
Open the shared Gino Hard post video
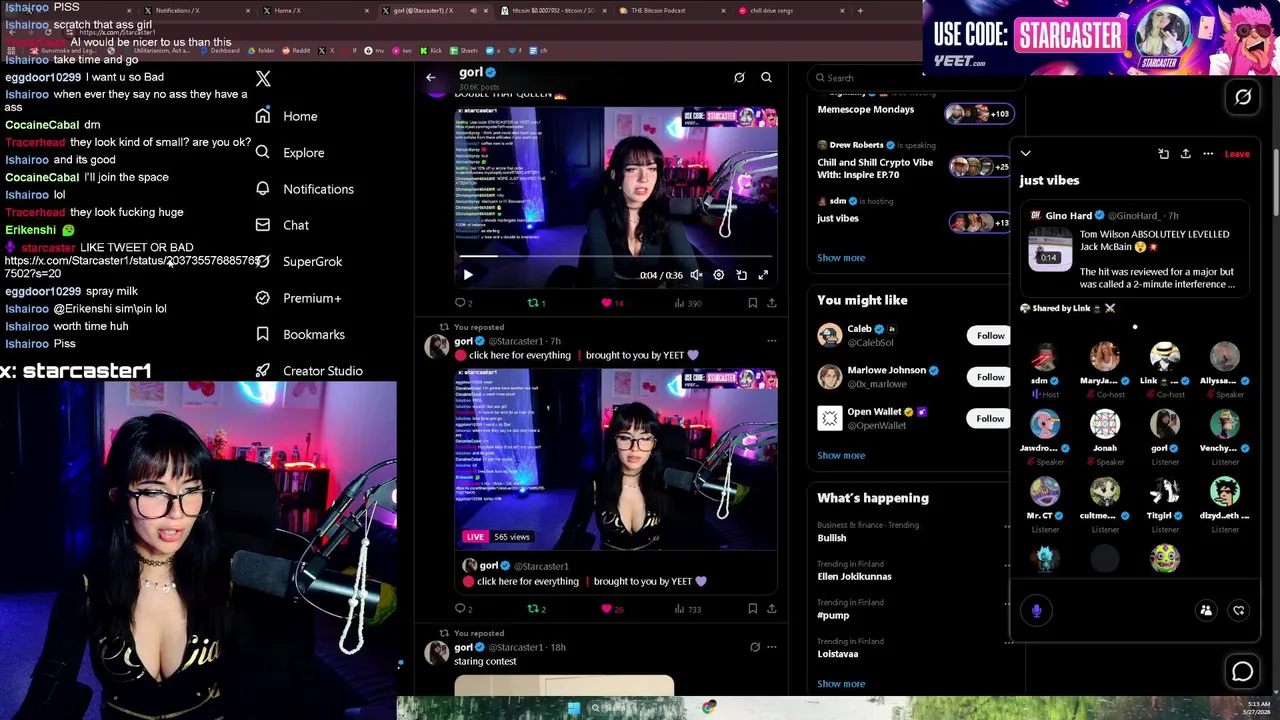coord(1049,250)
